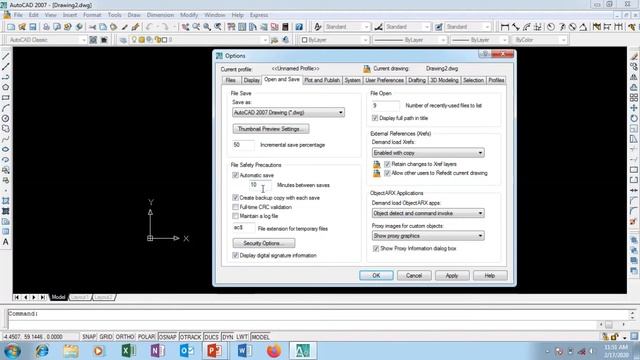Click the Security Options button

264,243
